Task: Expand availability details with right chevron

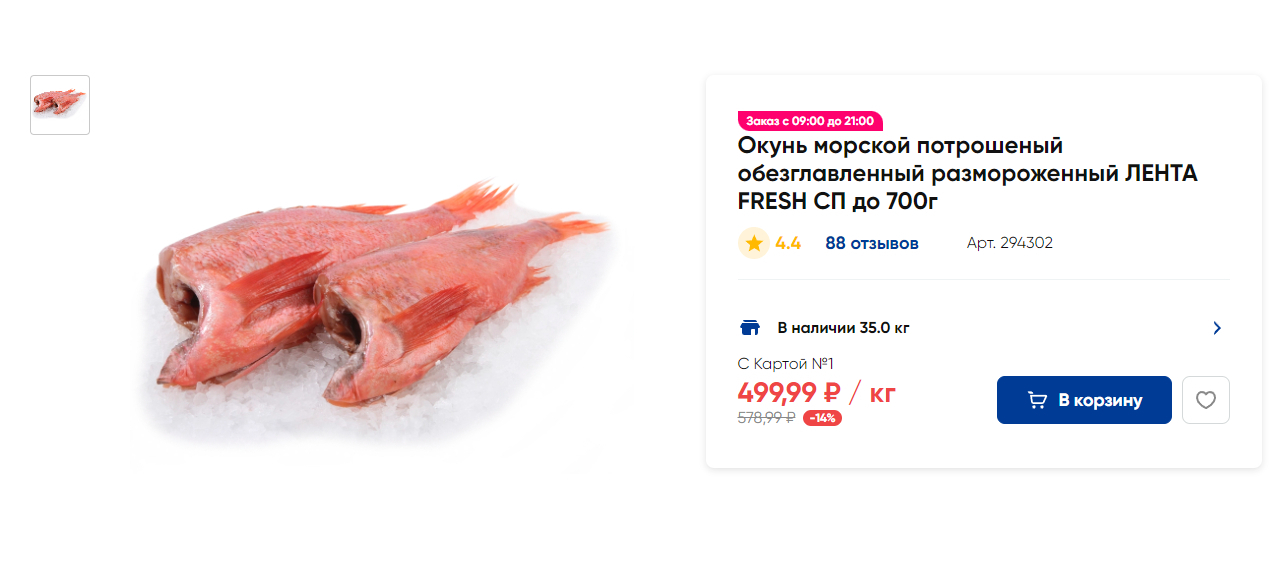Action: (1217, 328)
